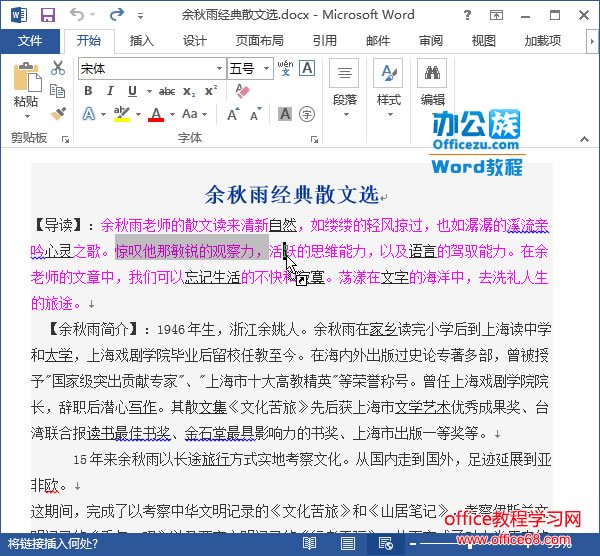This screenshot has width=600, height=556.
Task: Open clipboard pane launcher
Action: (65, 140)
